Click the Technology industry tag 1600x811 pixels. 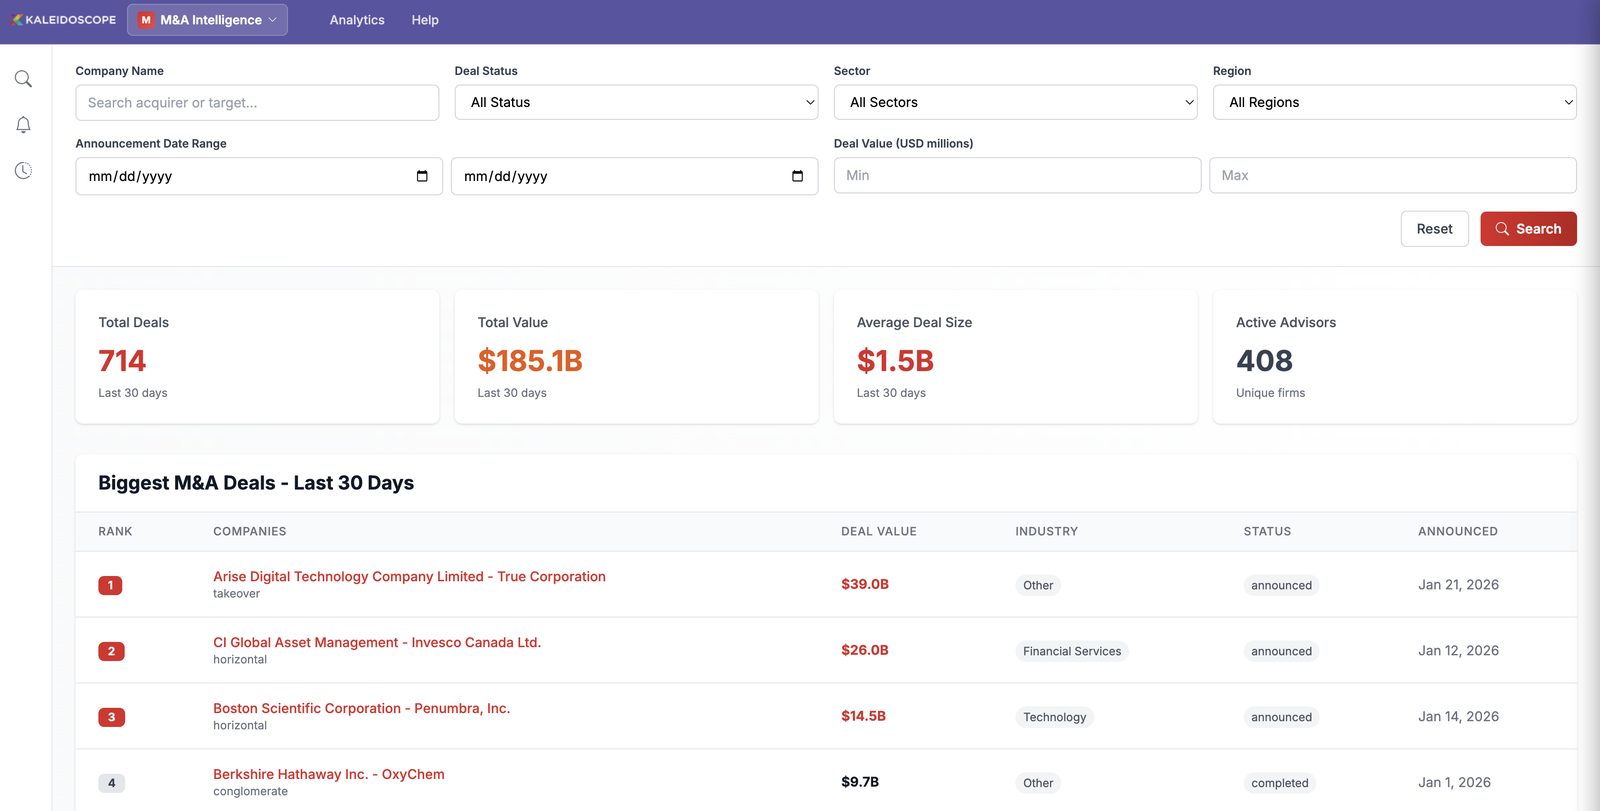point(1054,717)
